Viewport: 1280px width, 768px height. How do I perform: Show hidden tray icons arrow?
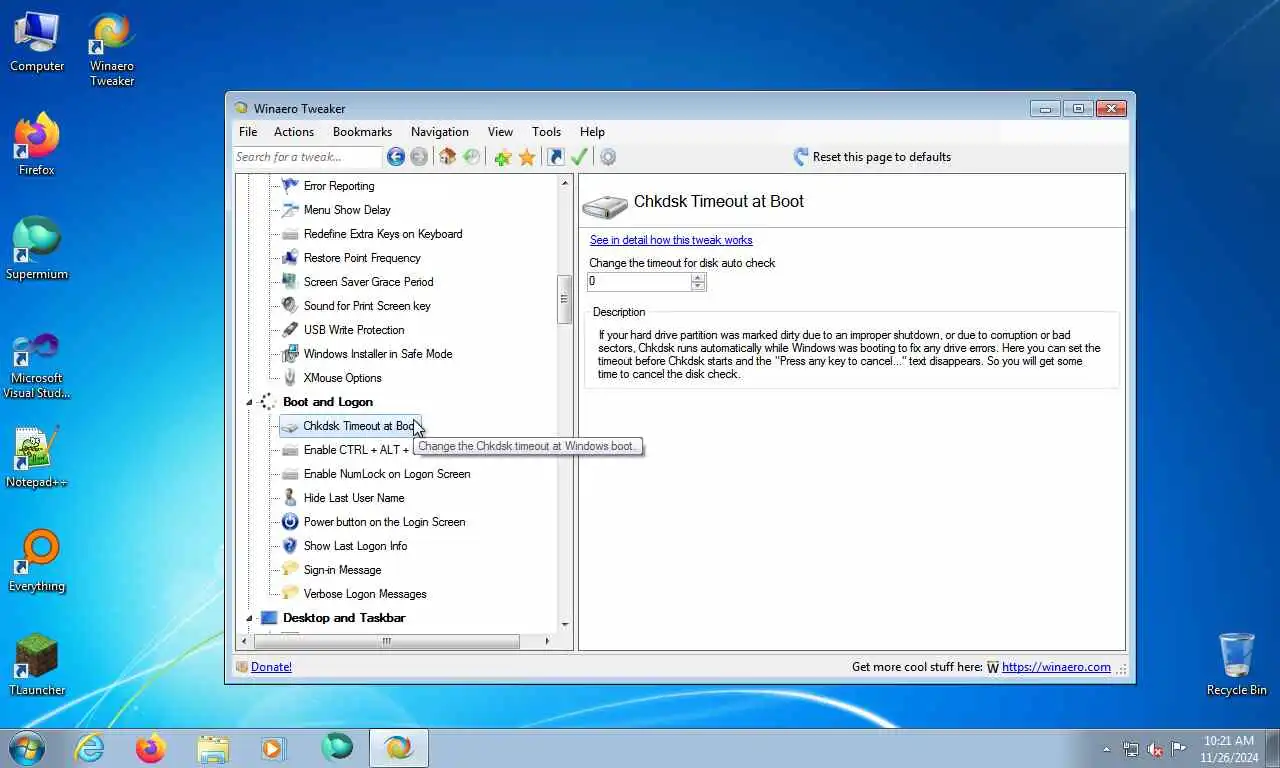(1106, 749)
